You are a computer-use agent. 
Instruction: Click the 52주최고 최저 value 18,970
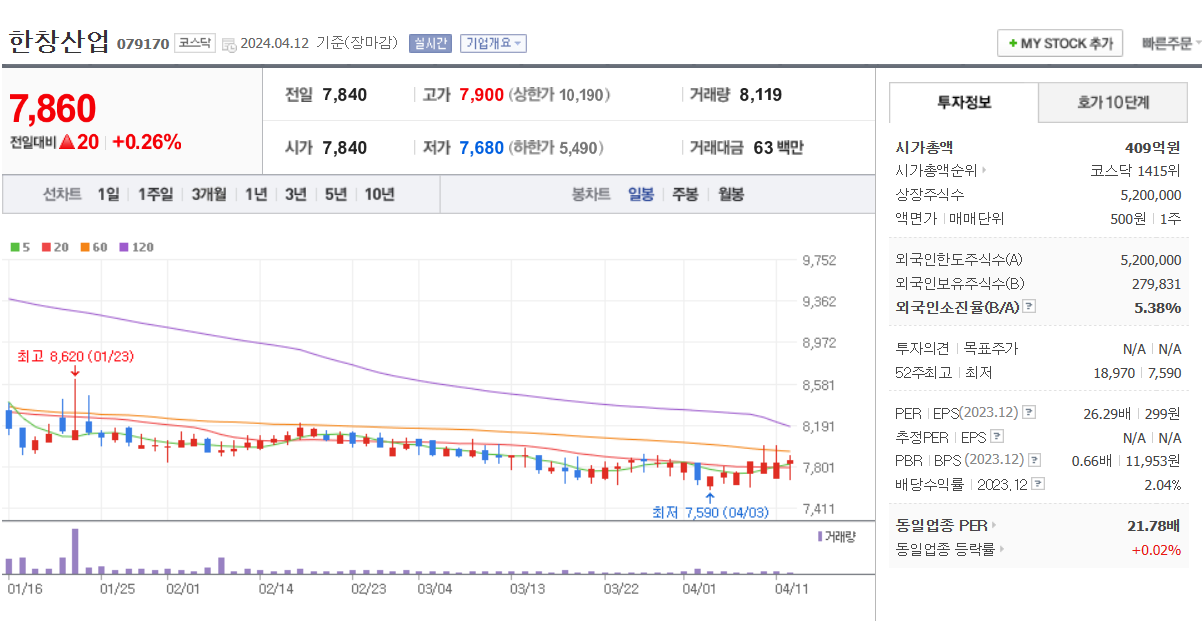tap(1114, 372)
